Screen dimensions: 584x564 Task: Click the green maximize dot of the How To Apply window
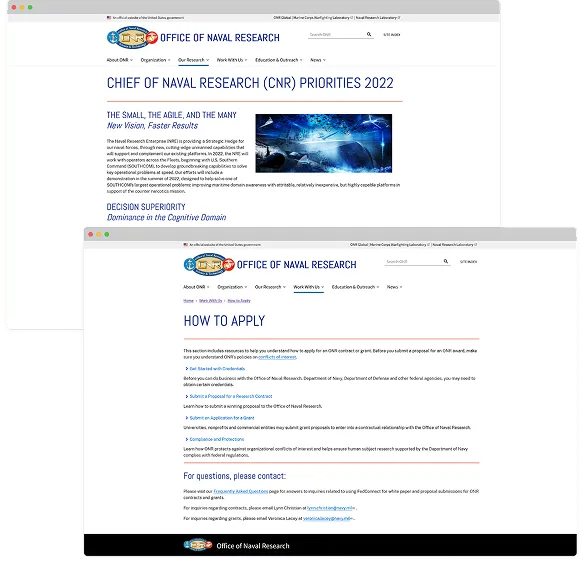pos(107,234)
